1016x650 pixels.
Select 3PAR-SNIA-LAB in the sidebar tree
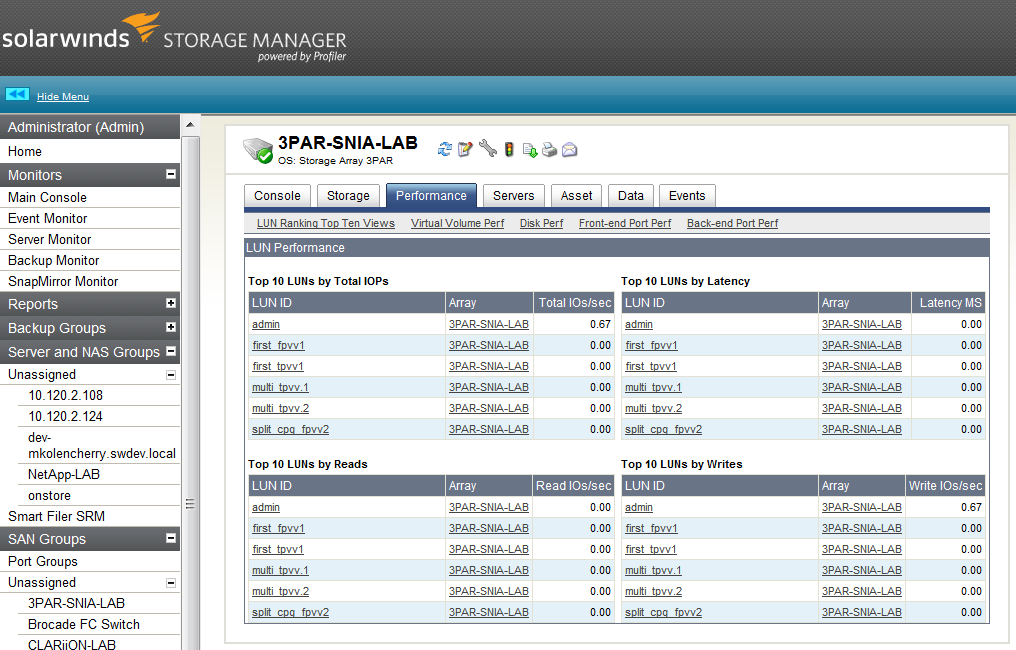click(x=76, y=603)
